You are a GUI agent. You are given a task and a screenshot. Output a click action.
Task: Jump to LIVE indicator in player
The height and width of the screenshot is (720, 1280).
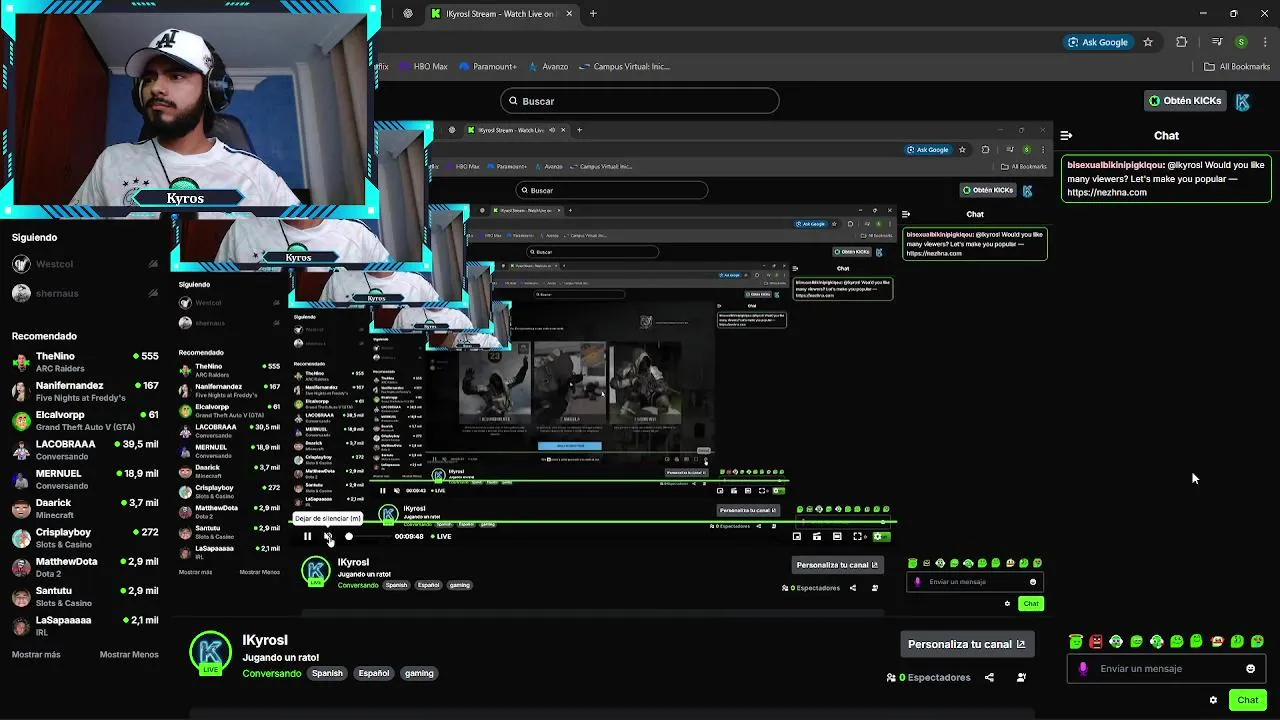439,536
